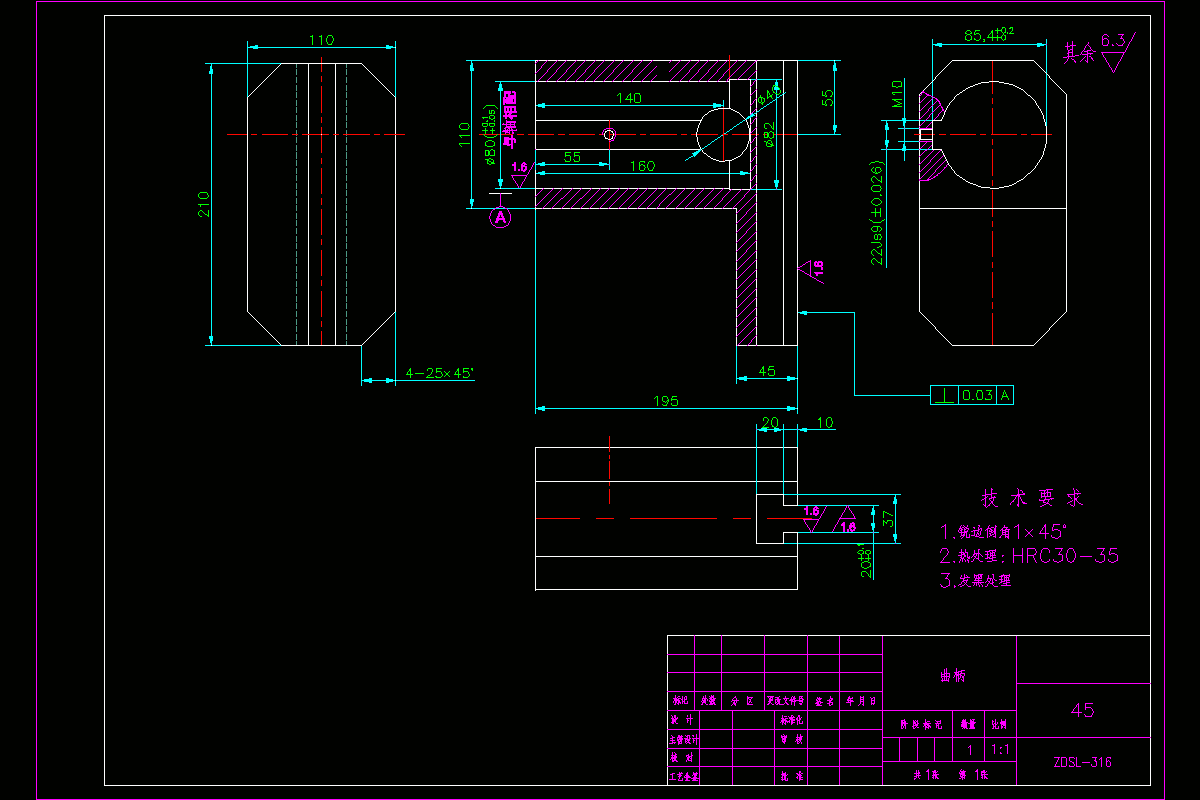Click the 210 height dimension text

coord(204,204)
